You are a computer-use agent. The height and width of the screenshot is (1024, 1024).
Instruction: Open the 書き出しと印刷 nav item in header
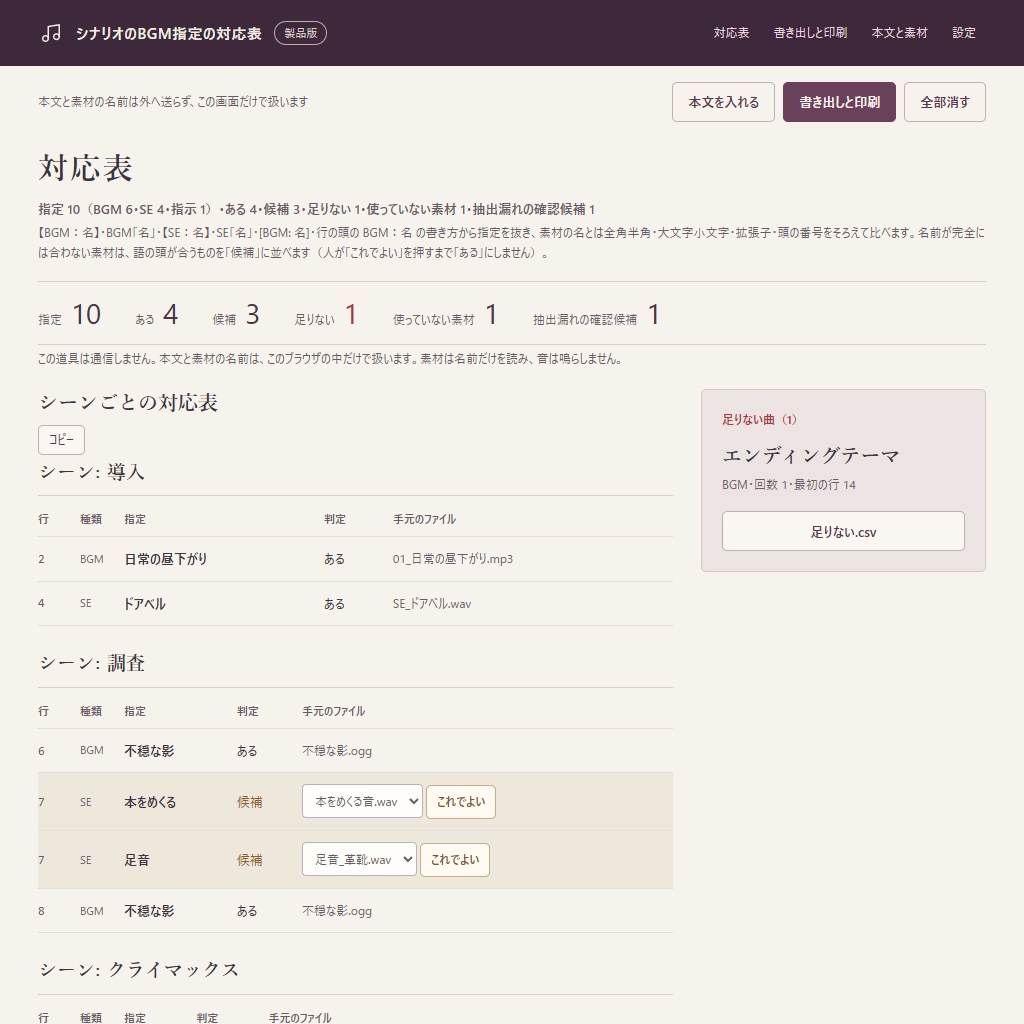click(x=810, y=33)
